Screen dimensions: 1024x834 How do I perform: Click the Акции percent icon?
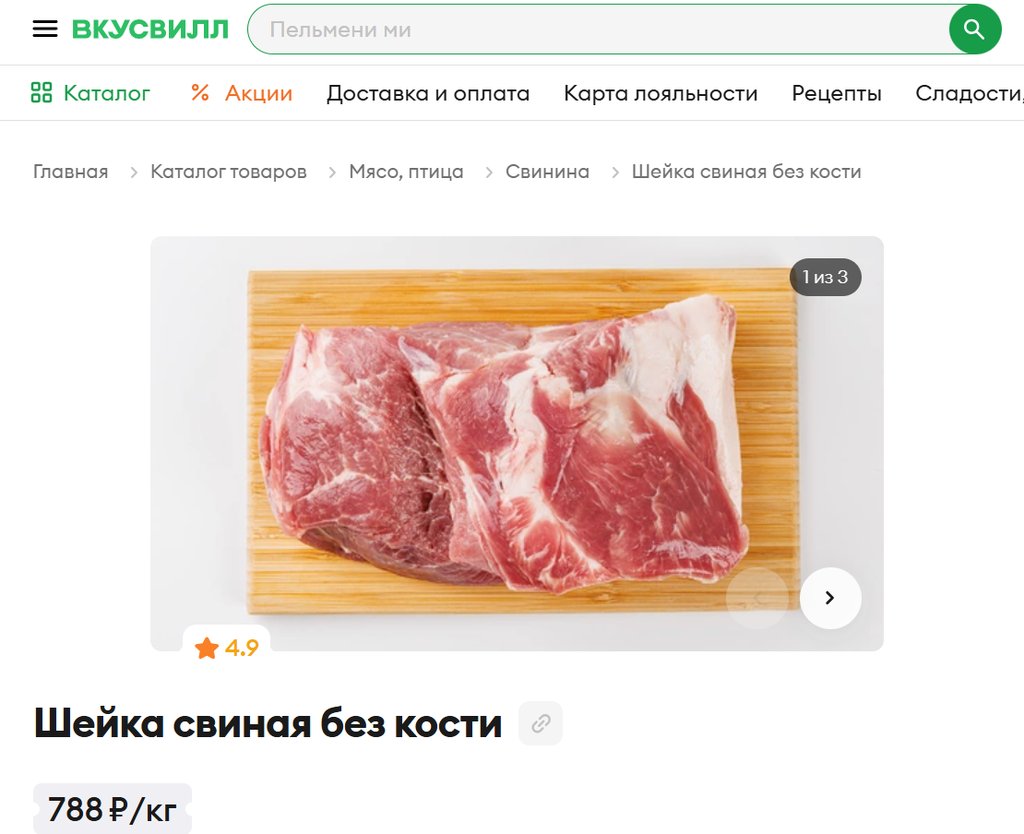pos(200,93)
